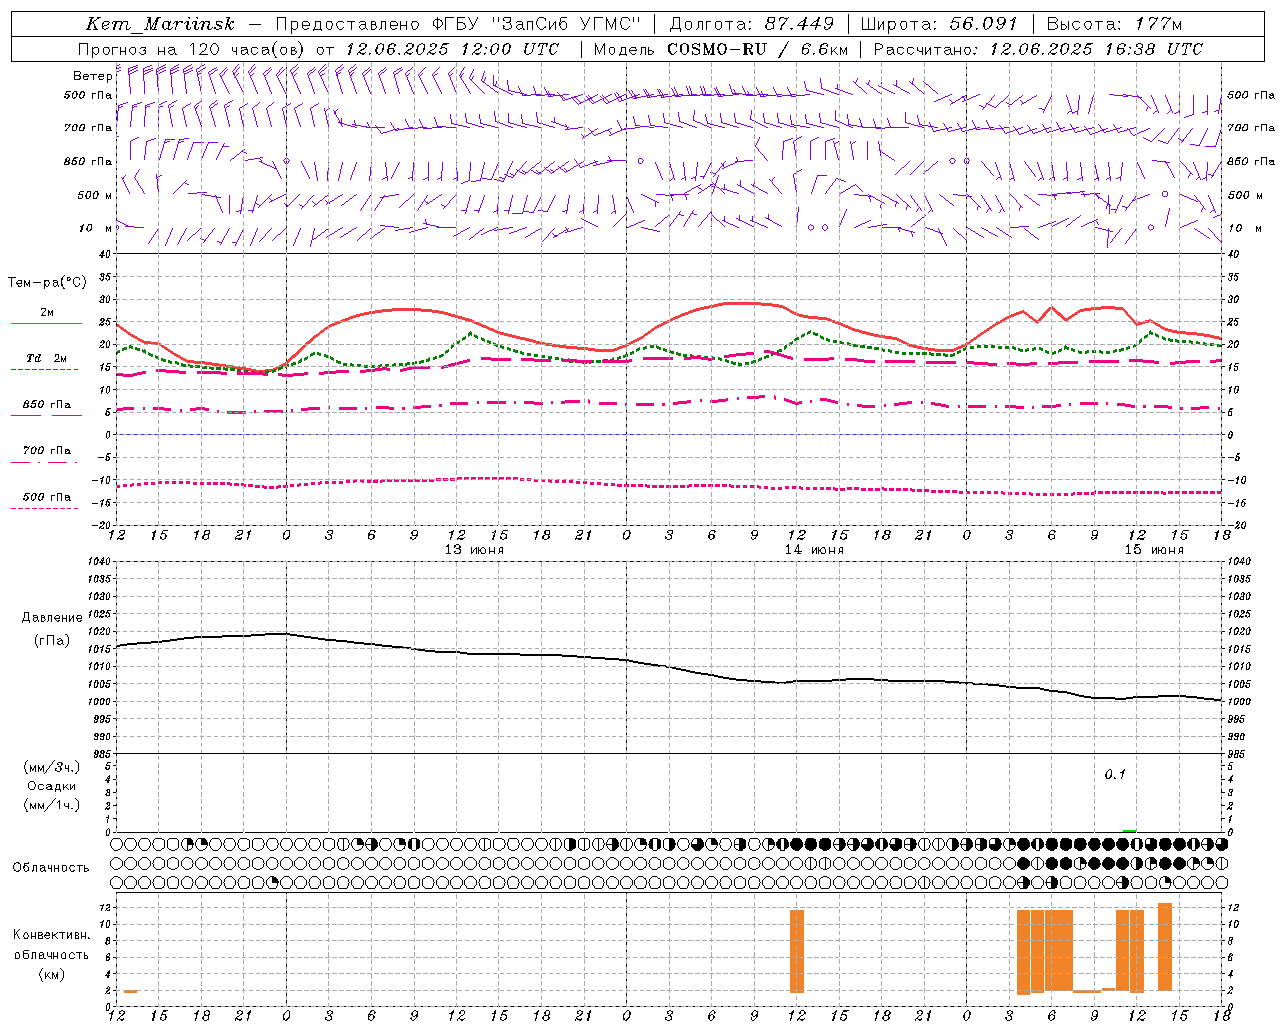The width and height of the screenshot is (1280, 1024).
Task: Select the Широта: 56.091 header value
Action: [x=939, y=24]
